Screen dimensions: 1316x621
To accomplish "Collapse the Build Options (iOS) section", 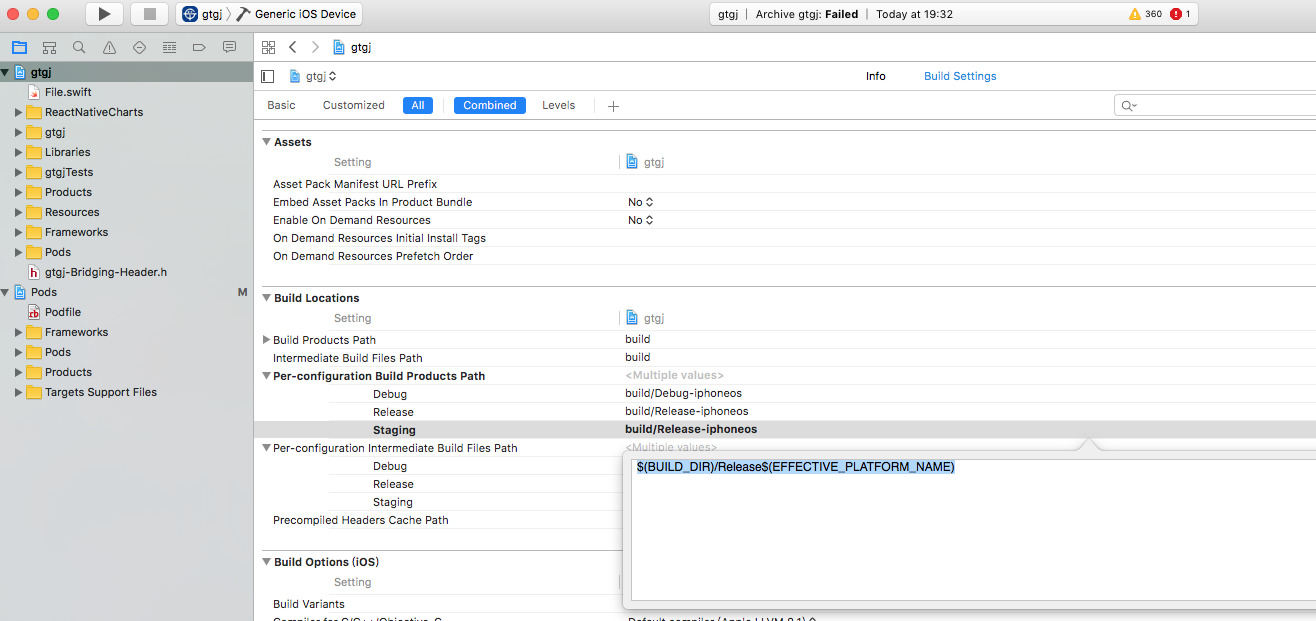I will [267, 562].
